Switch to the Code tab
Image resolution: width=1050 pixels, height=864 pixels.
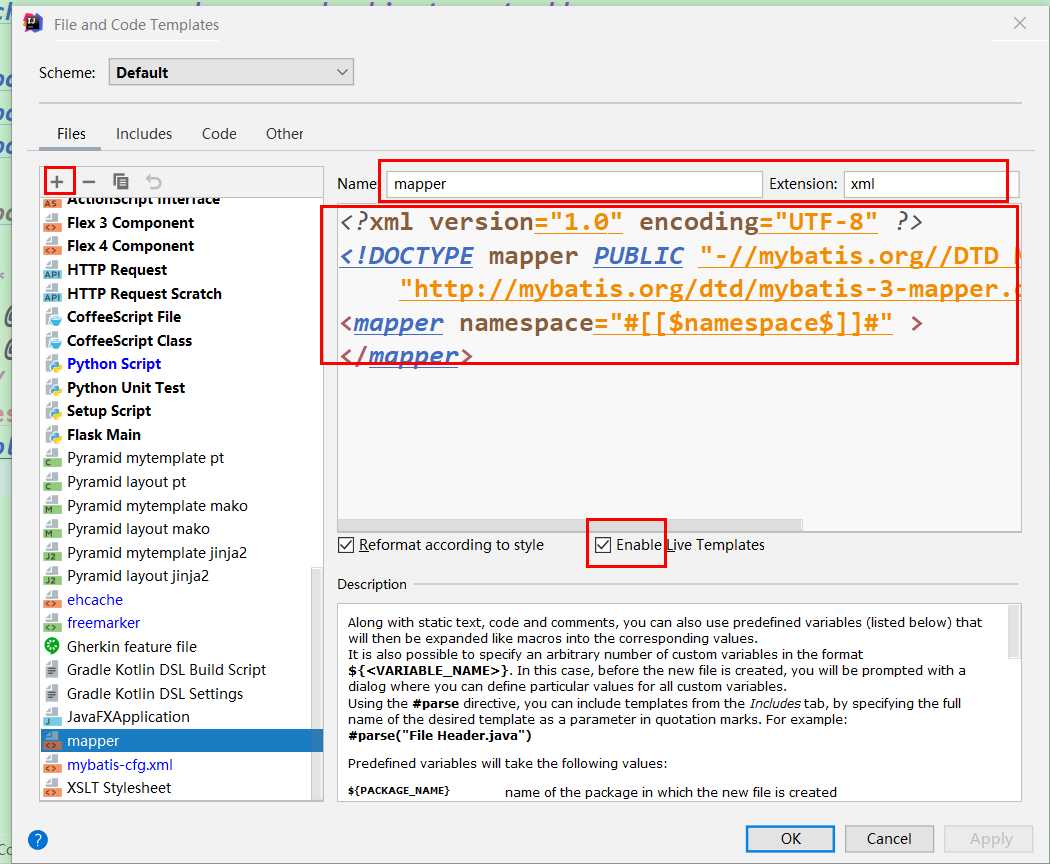click(219, 134)
